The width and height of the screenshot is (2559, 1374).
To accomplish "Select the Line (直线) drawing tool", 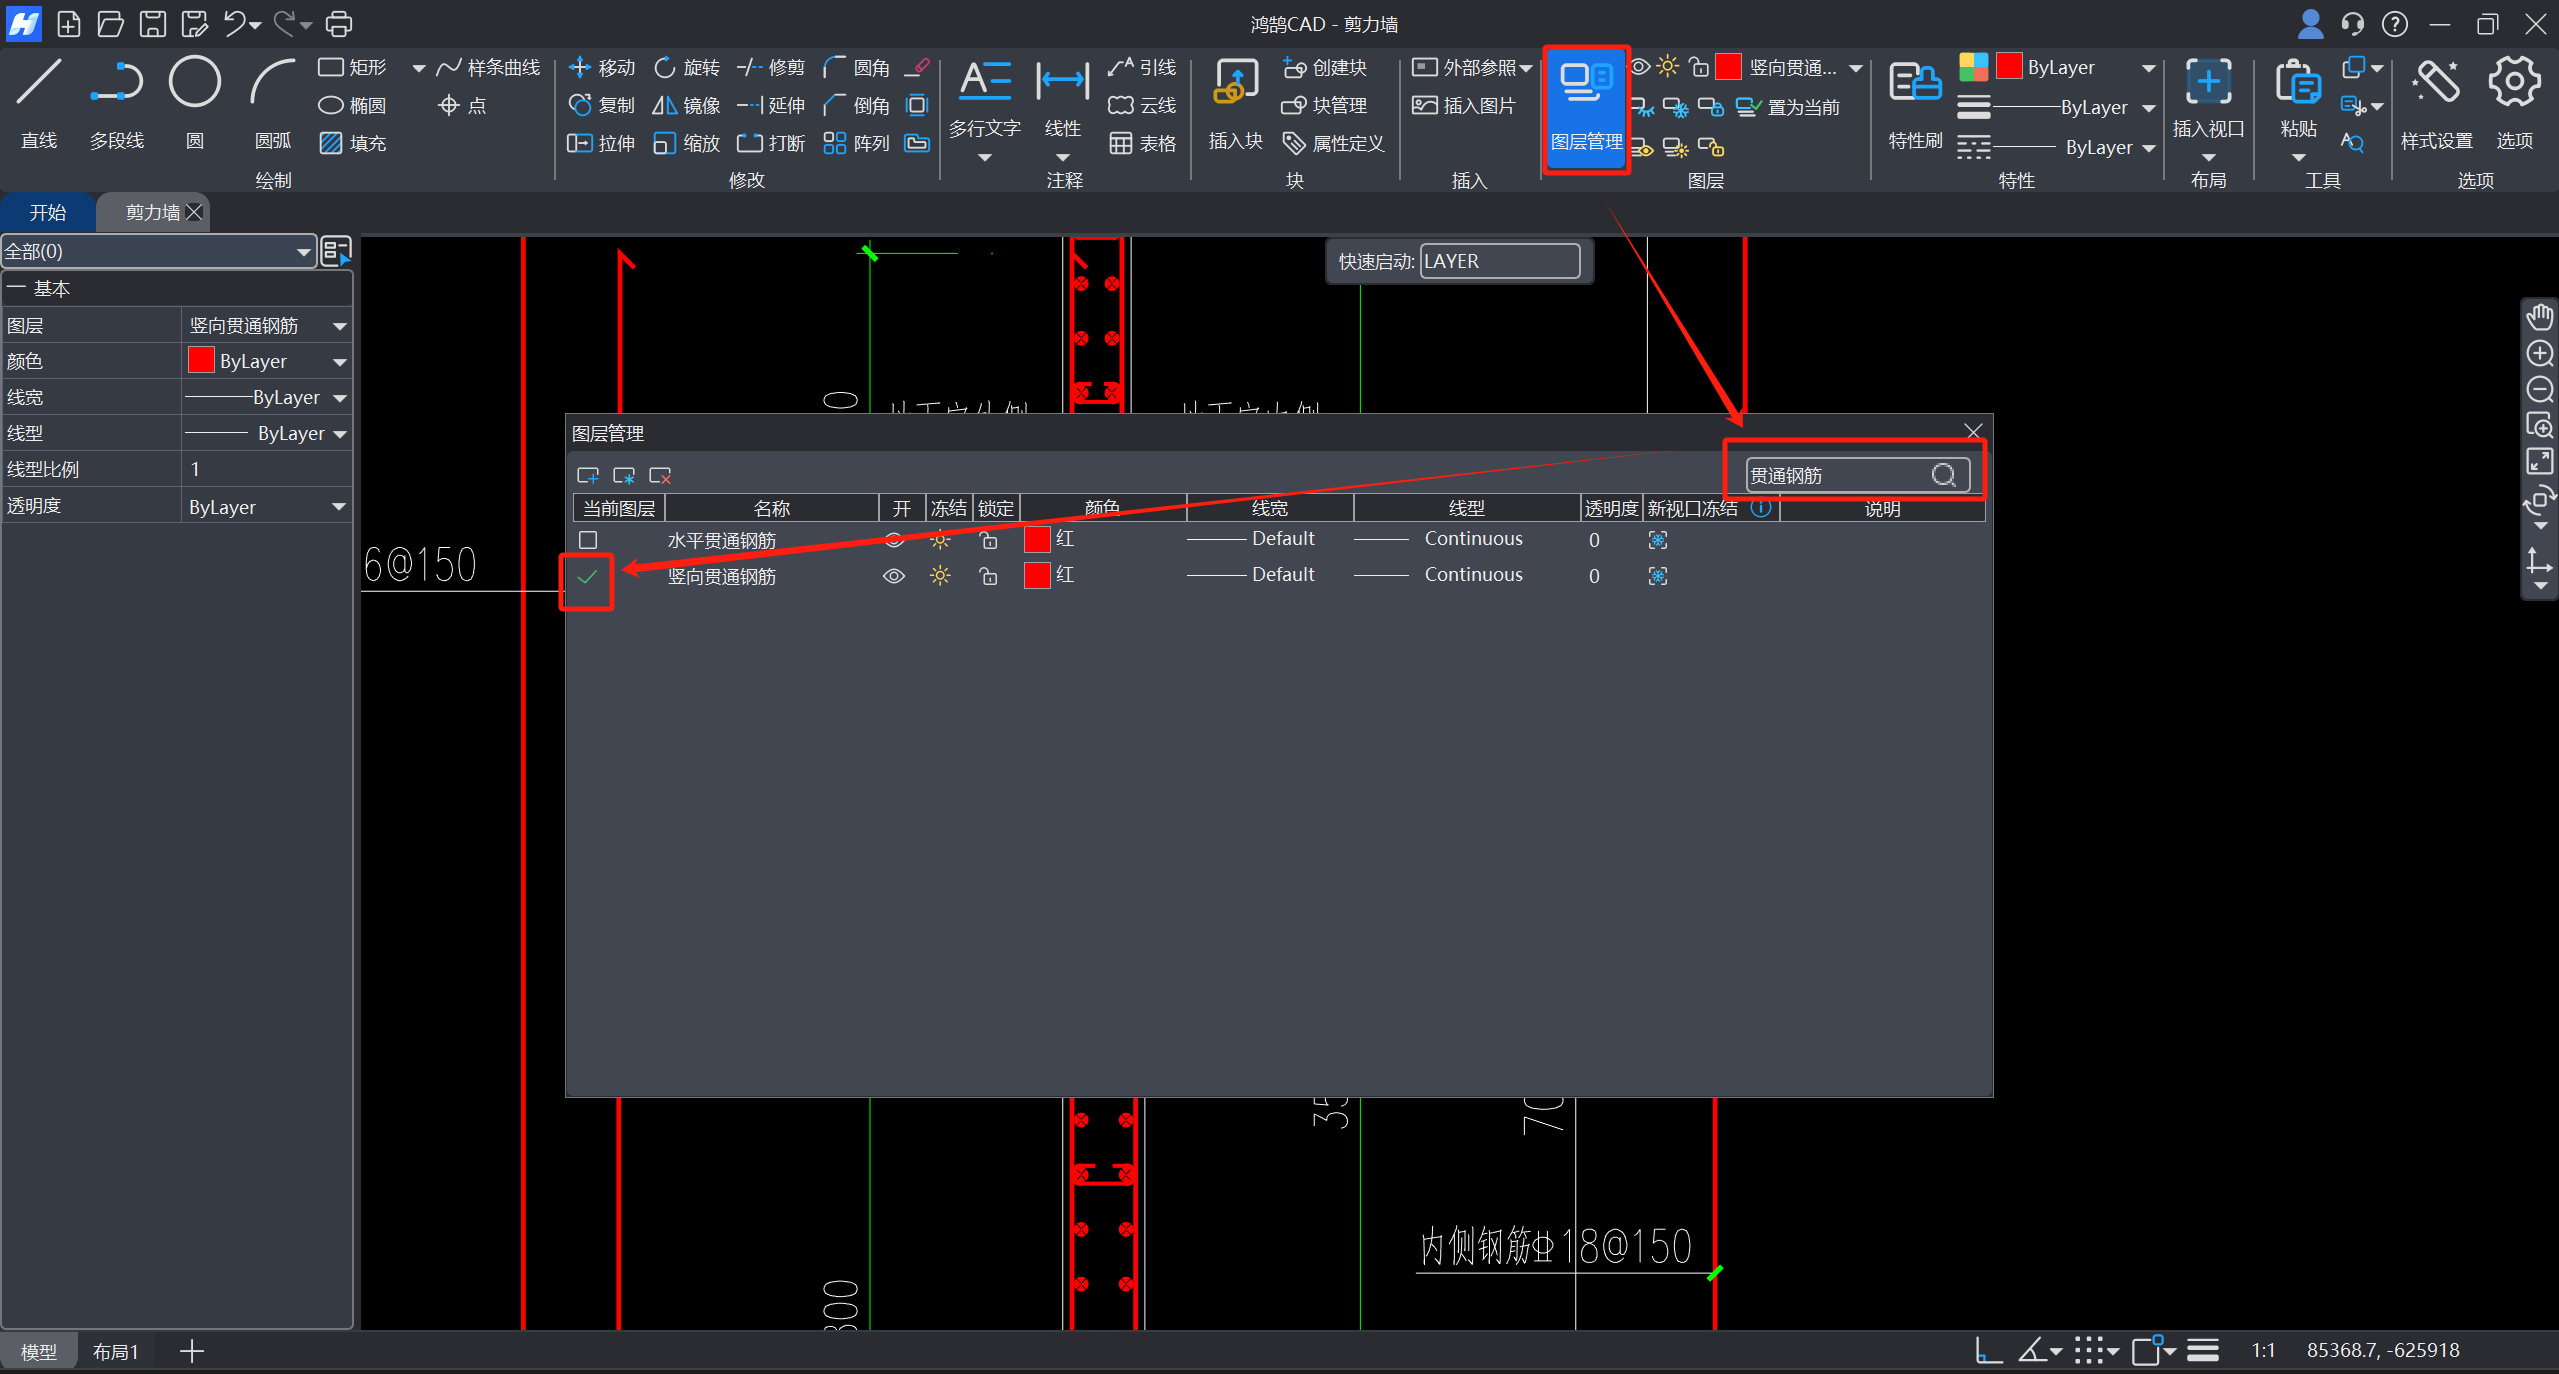I will click(39, 83).
